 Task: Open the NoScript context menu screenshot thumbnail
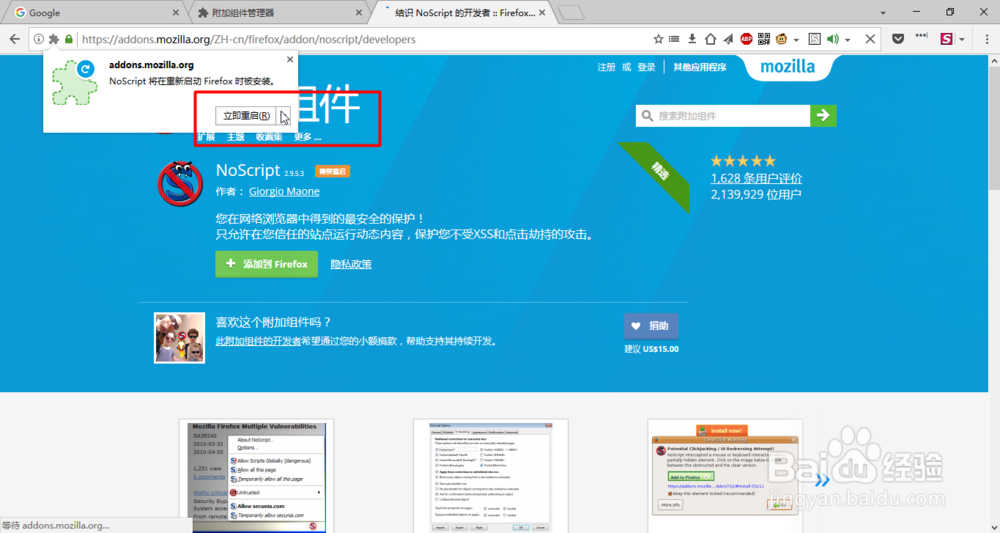pyautogui.click(x=256, y=476)
